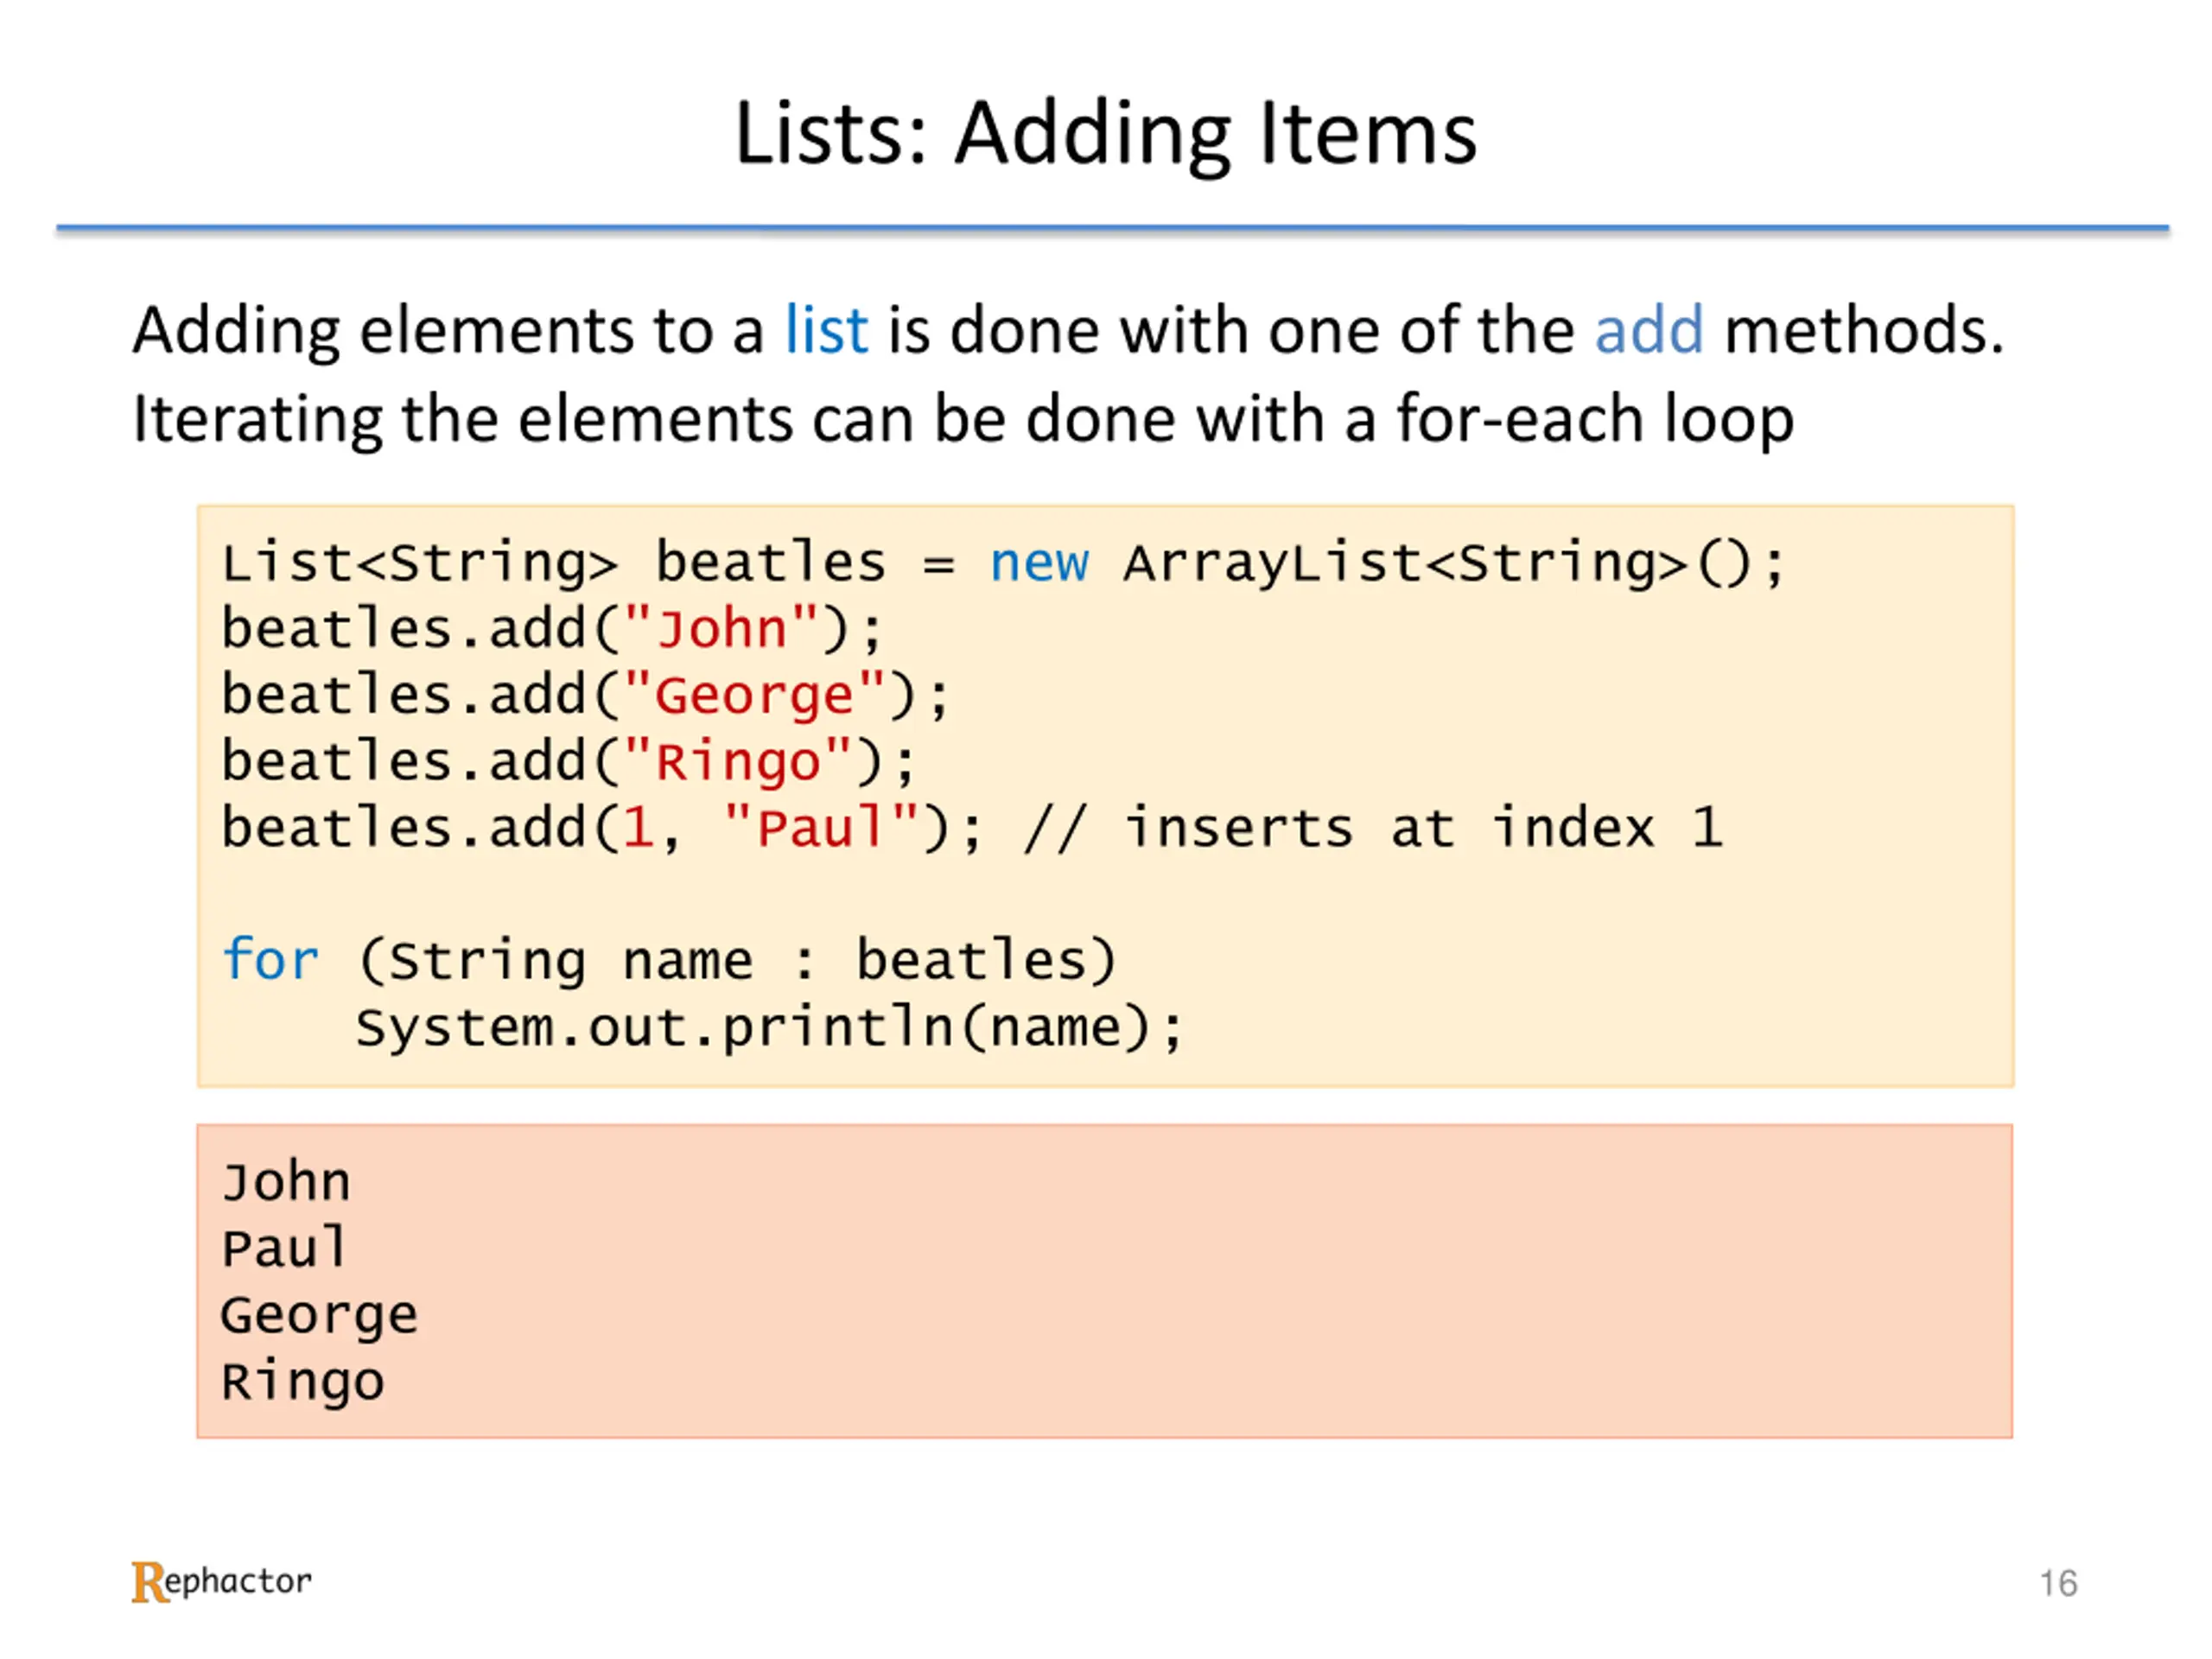This screenshot has height=1659, width=2212.
Task: Click the "John" string literal in the code
Action: (x=721, y=629)
